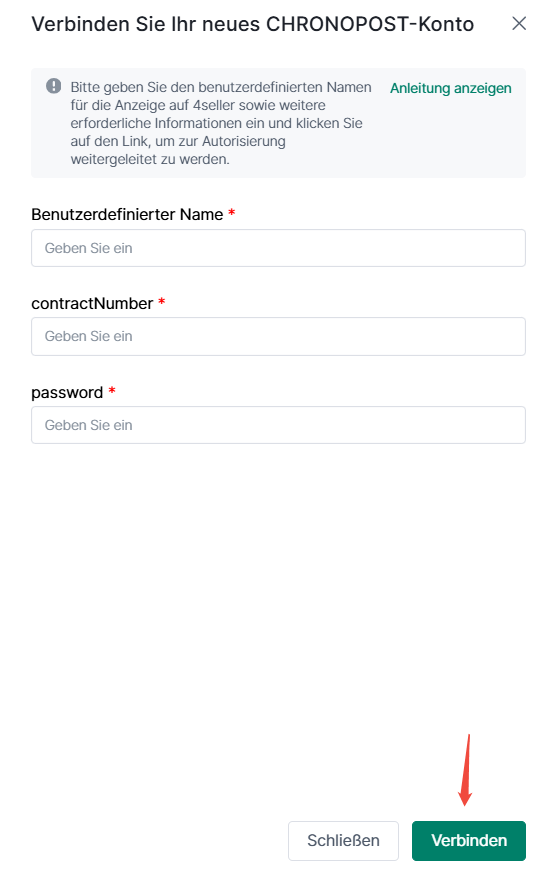Click red asterisk beside Benutzerdefinierter Name
This screenshot has width=539, height=870.
coord(231,213)
